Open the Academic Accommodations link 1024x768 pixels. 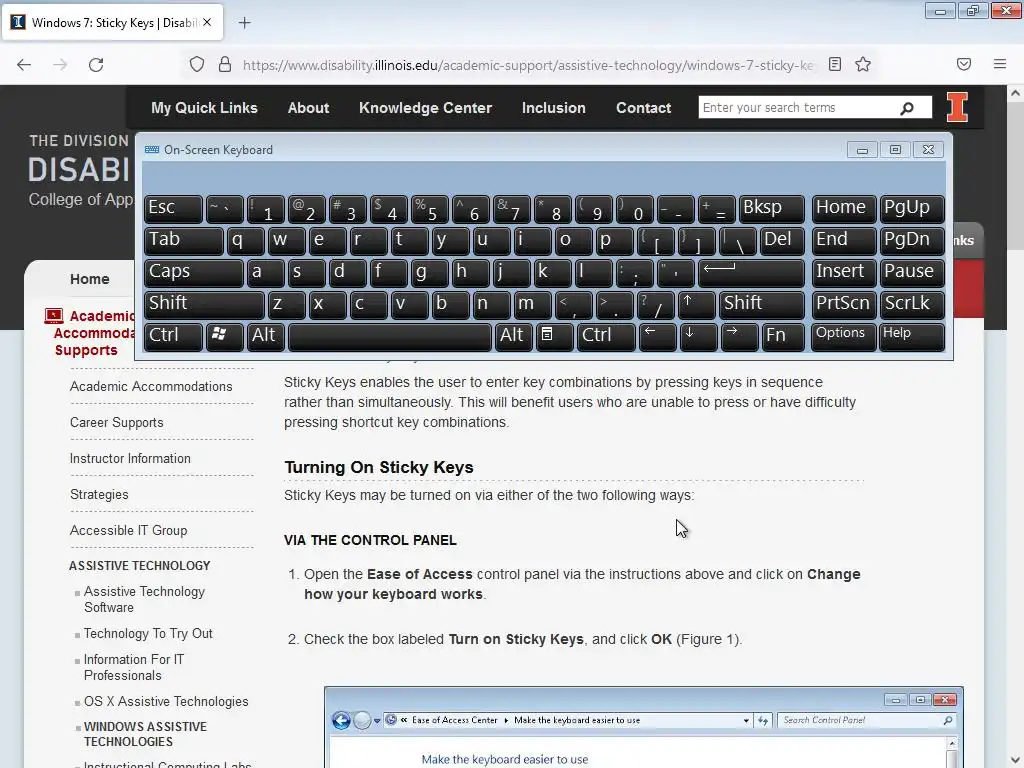tap(151, 387)
